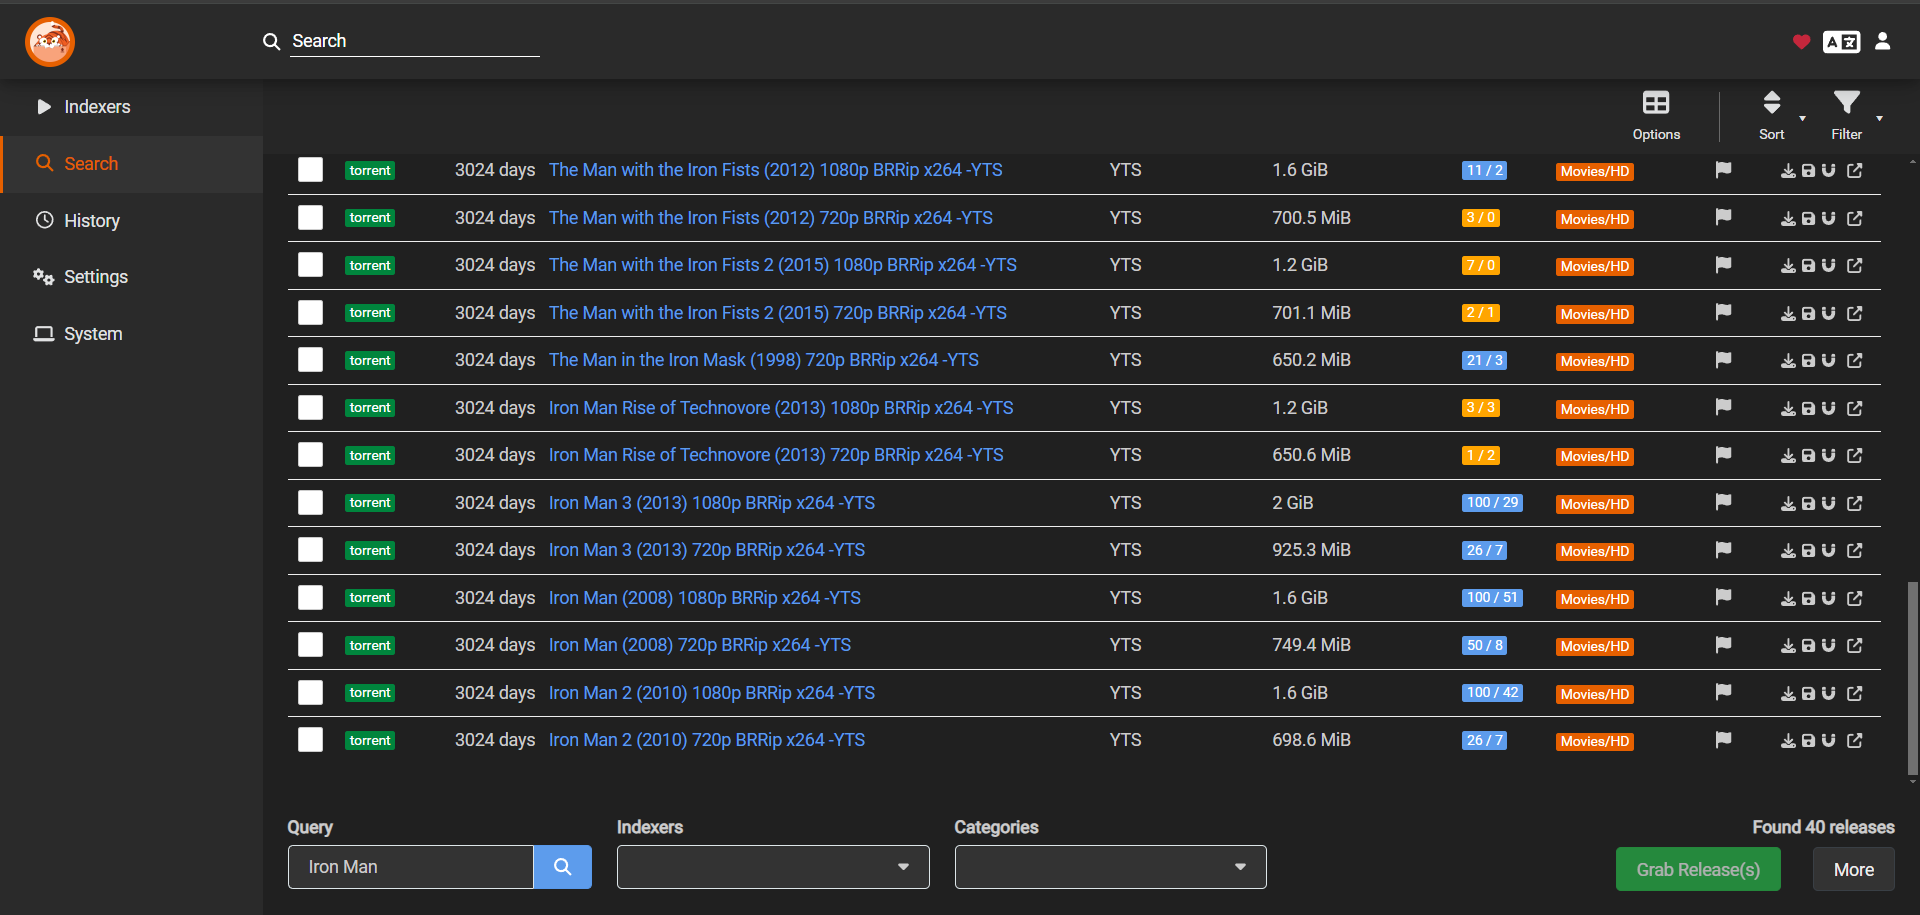Image resolution: width=1920 pixels, height=915 pixels.
Task: Click the grab download icon for Iron Man (2008) 1080p
Action: [x=1788, y=599]
